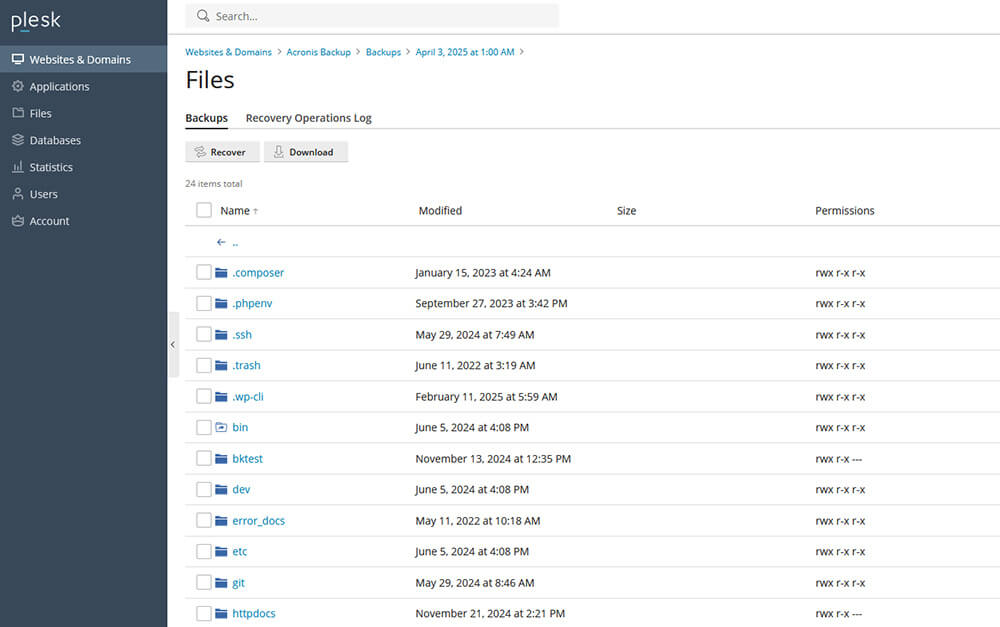Open Applications in the sidebar

point(59,87)
